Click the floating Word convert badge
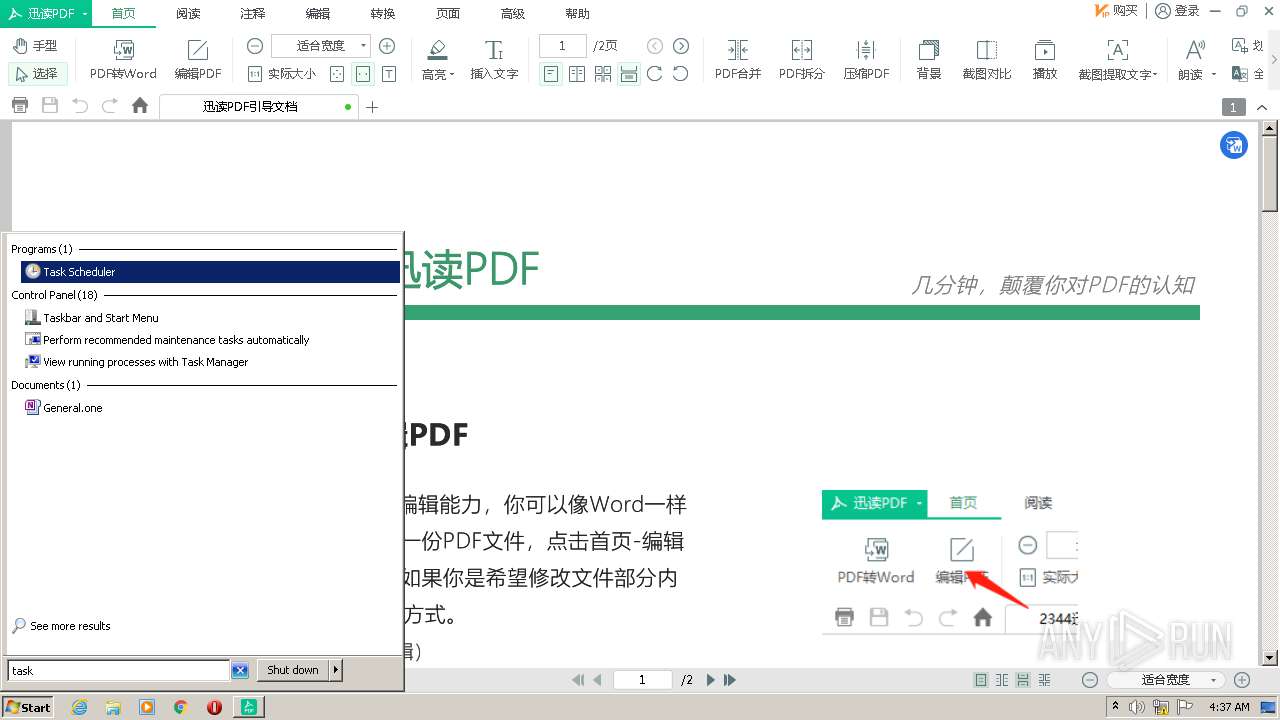Screen dimensions: 1280x720 click(1234, 145)
